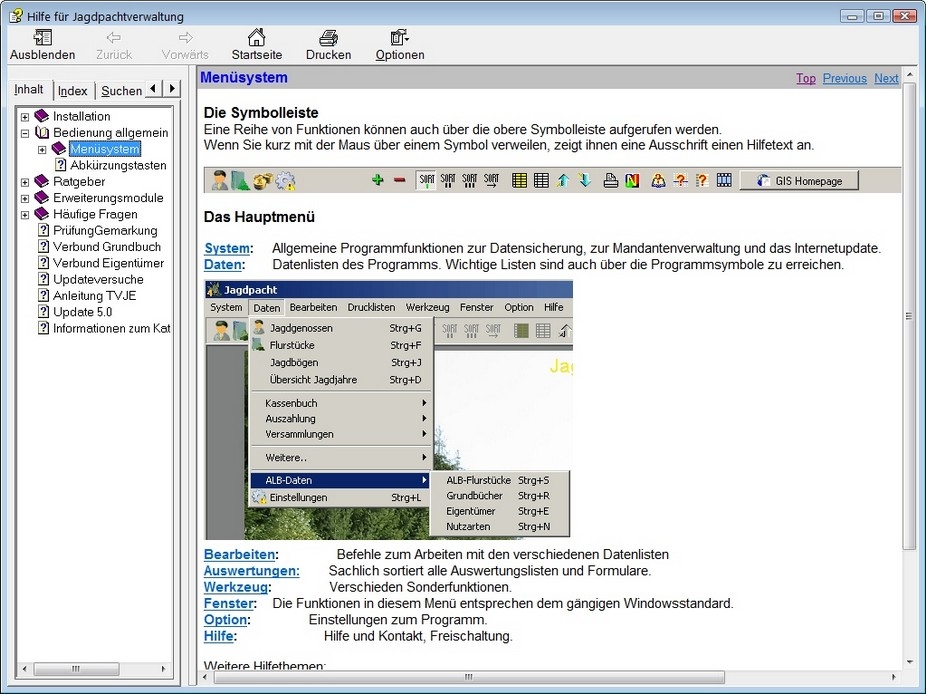Open the Fenster help link
Image resolution: width=926 pixels, height=694 pixels.
(229, 604)
